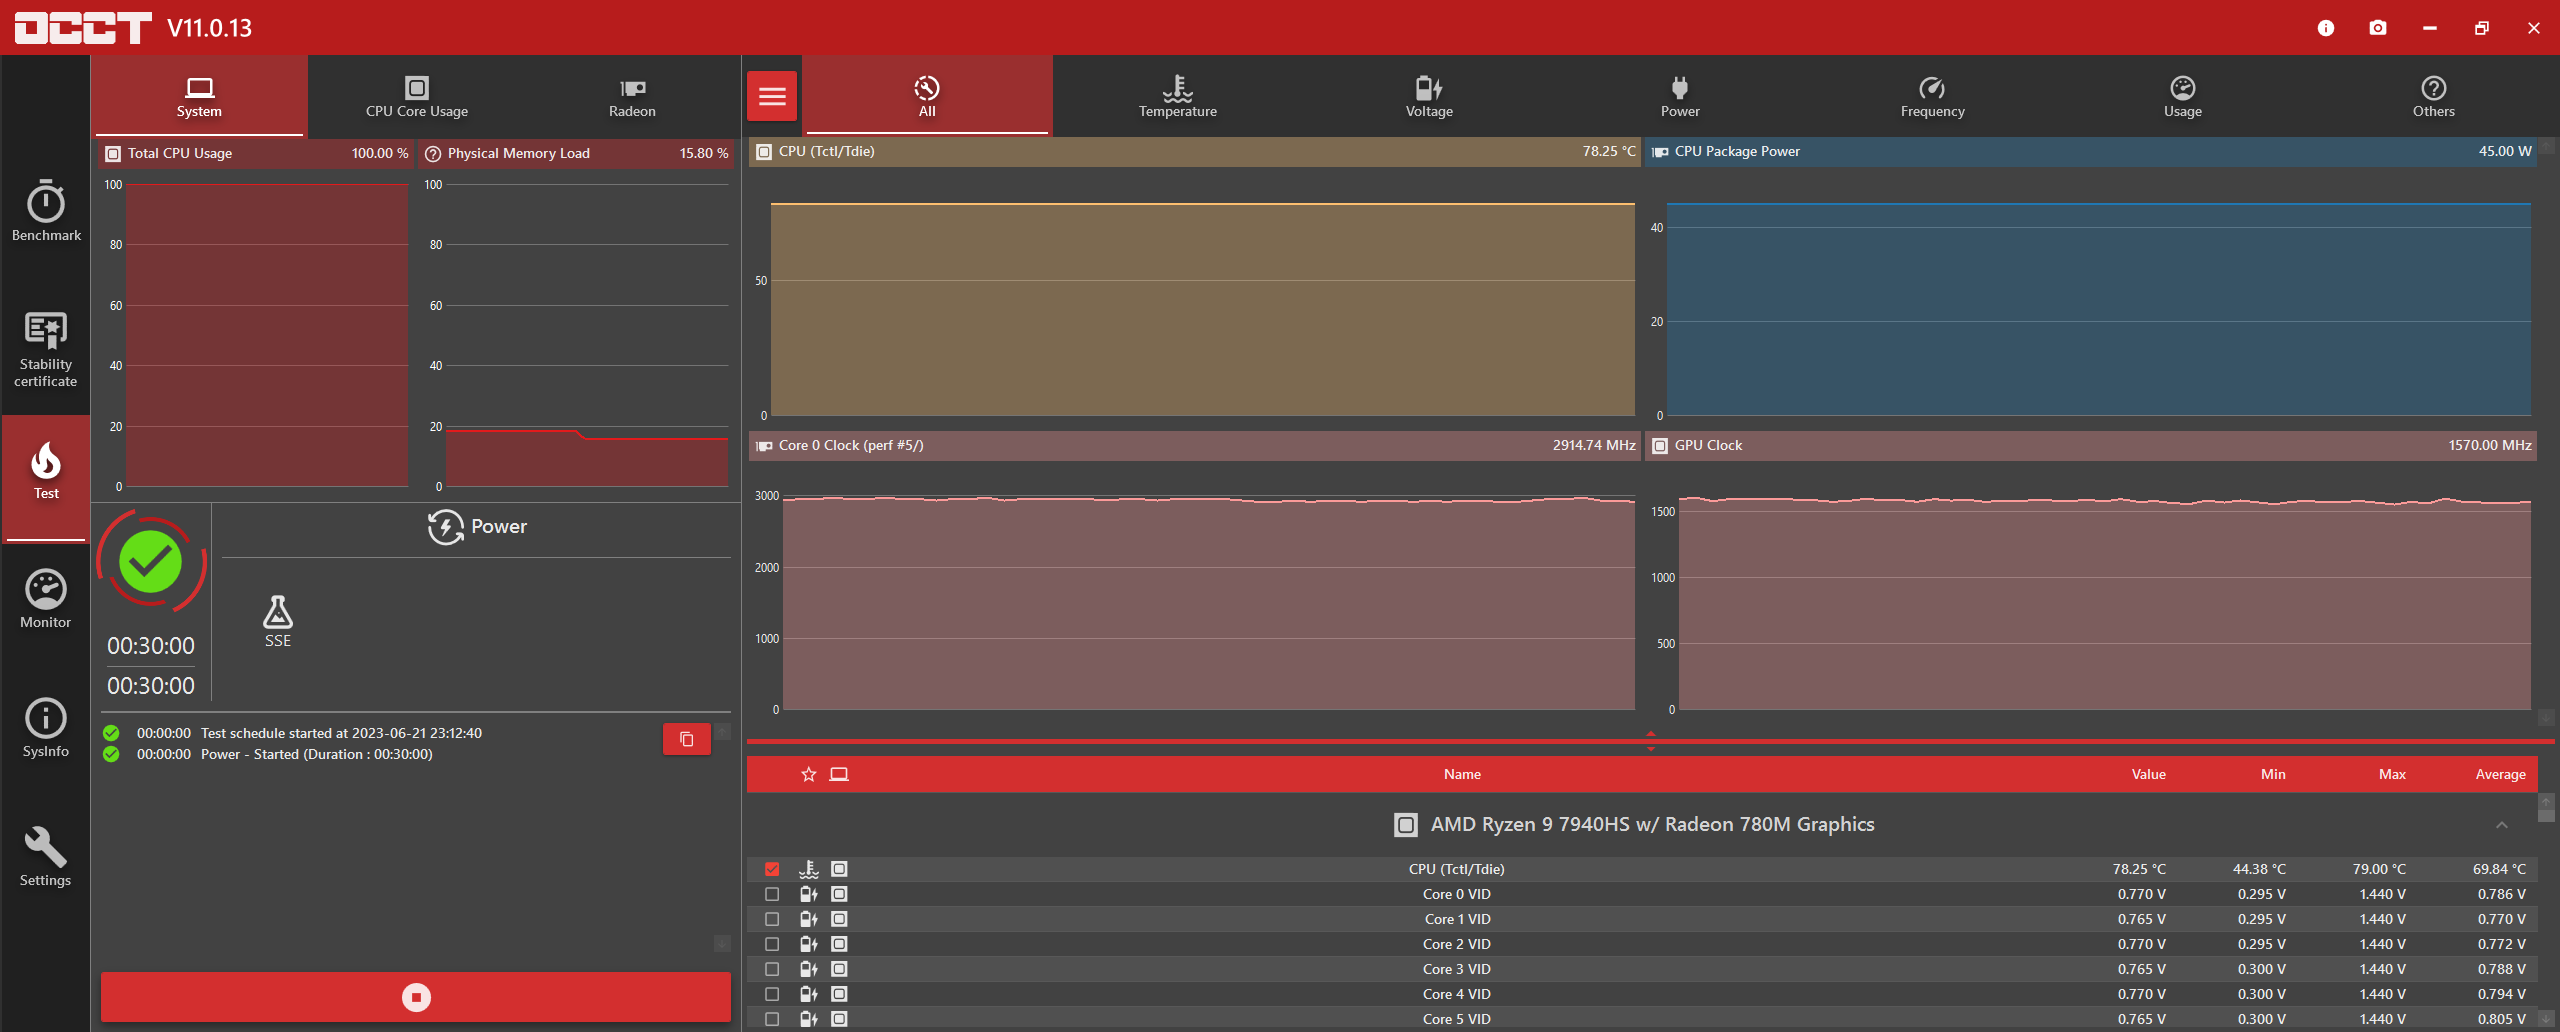Open the Monitor section
2560x1032 pixels.
tap(46, 599)
